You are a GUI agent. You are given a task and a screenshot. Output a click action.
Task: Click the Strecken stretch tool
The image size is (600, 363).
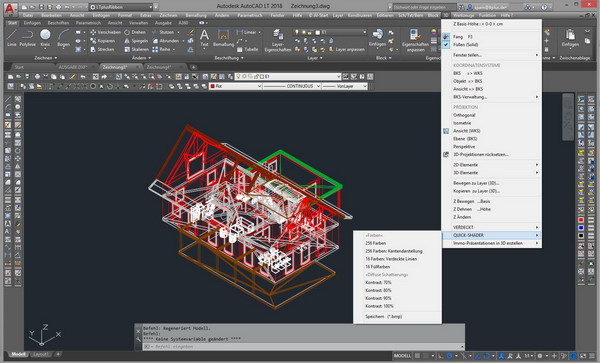point(102,49)
